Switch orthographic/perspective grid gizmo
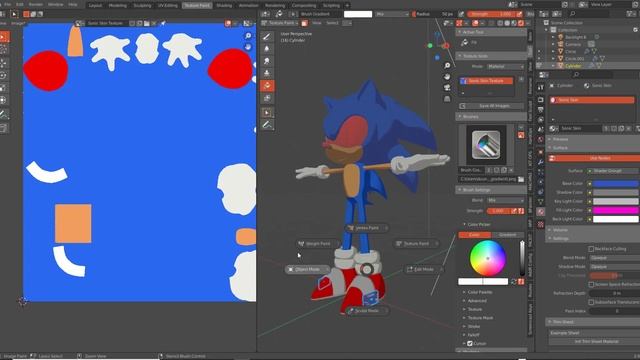This screenshot has height=360, width=640. [x=447, y=98]
